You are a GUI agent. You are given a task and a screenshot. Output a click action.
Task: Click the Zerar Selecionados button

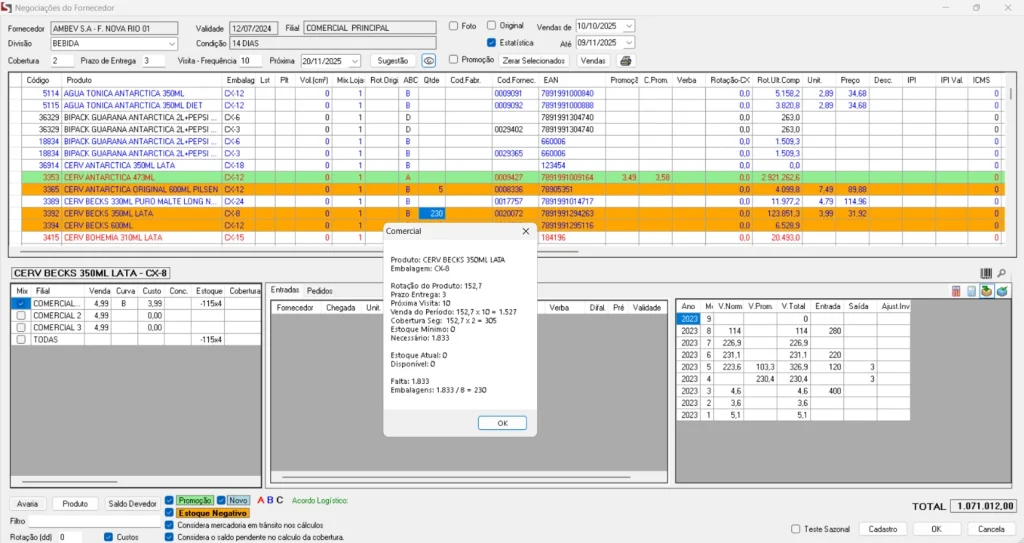535,61
